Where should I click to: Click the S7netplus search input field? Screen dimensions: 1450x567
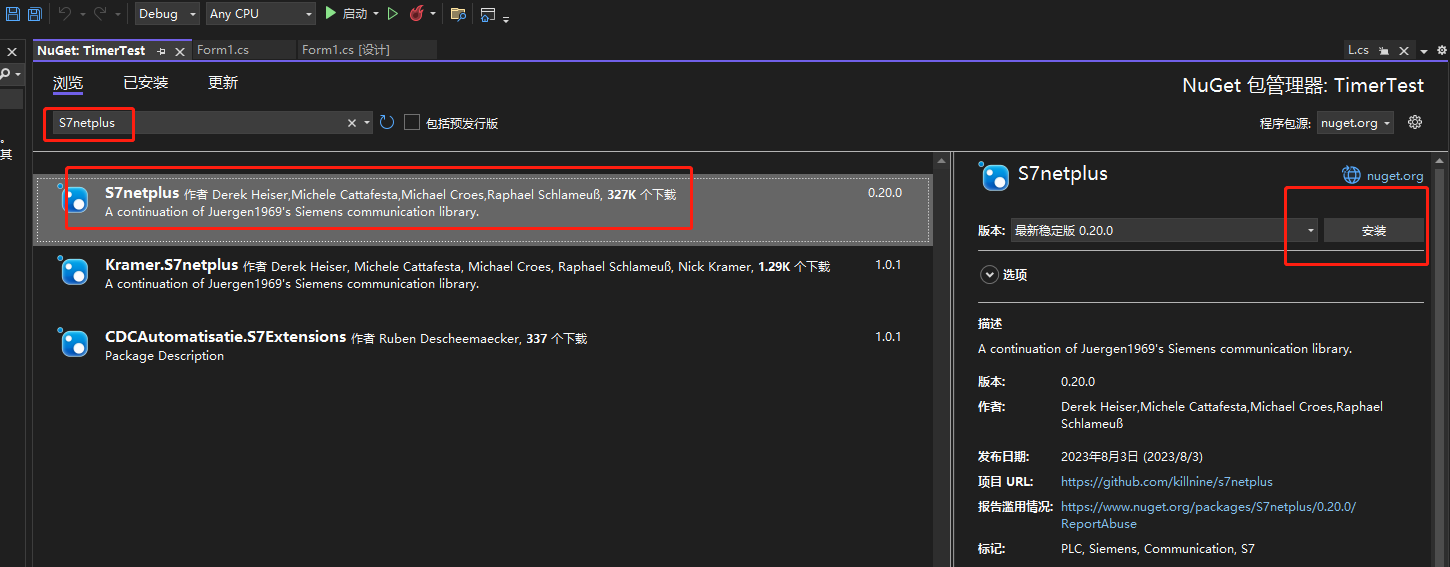[x=200, y=123]
